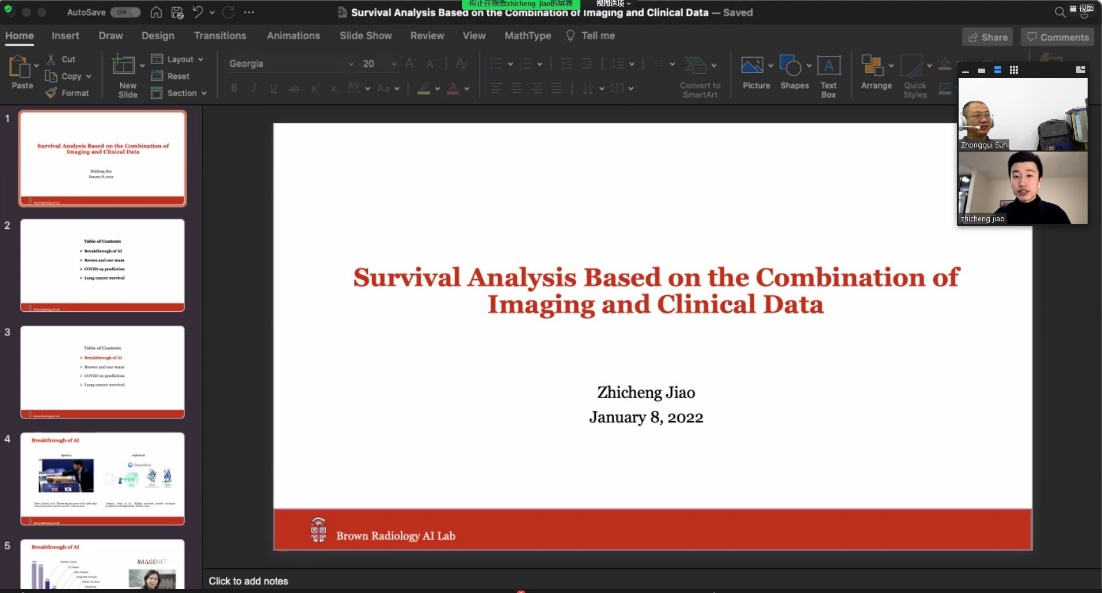Screen dimensions: 1102x593
Task: Click the Paste clipboard icon
Action: (20, 68)
